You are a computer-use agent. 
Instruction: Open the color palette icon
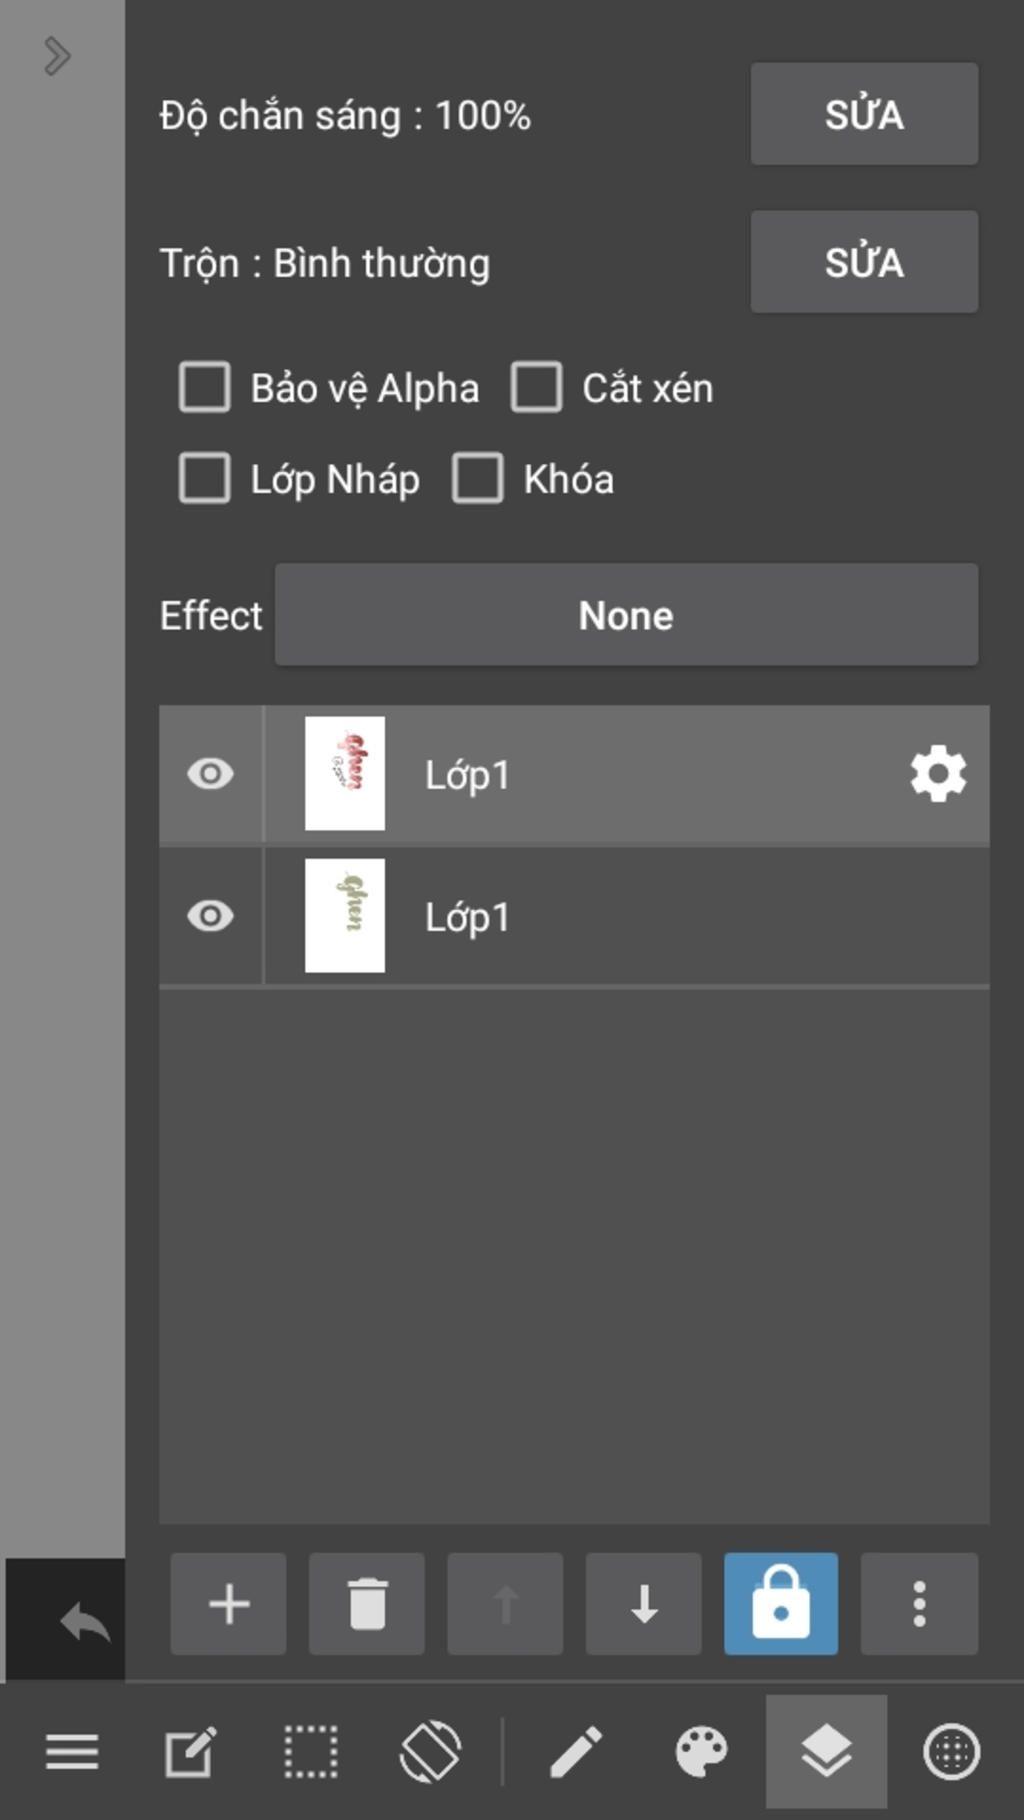[701, 1752]
